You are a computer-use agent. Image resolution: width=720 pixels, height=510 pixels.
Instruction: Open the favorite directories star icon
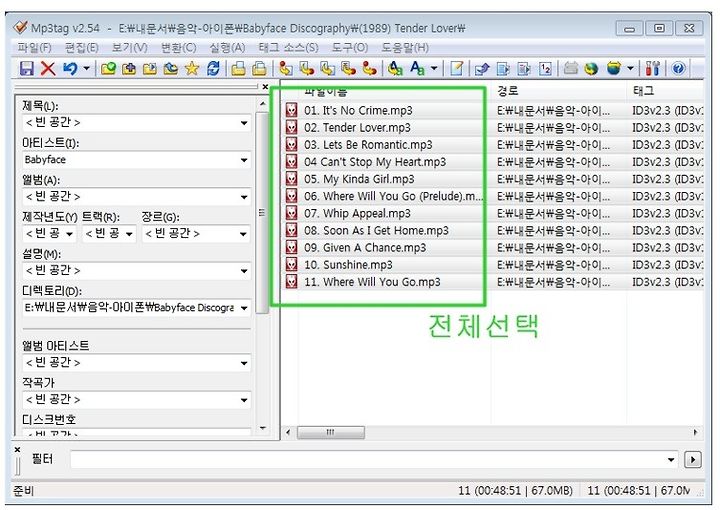coord(192,69)
